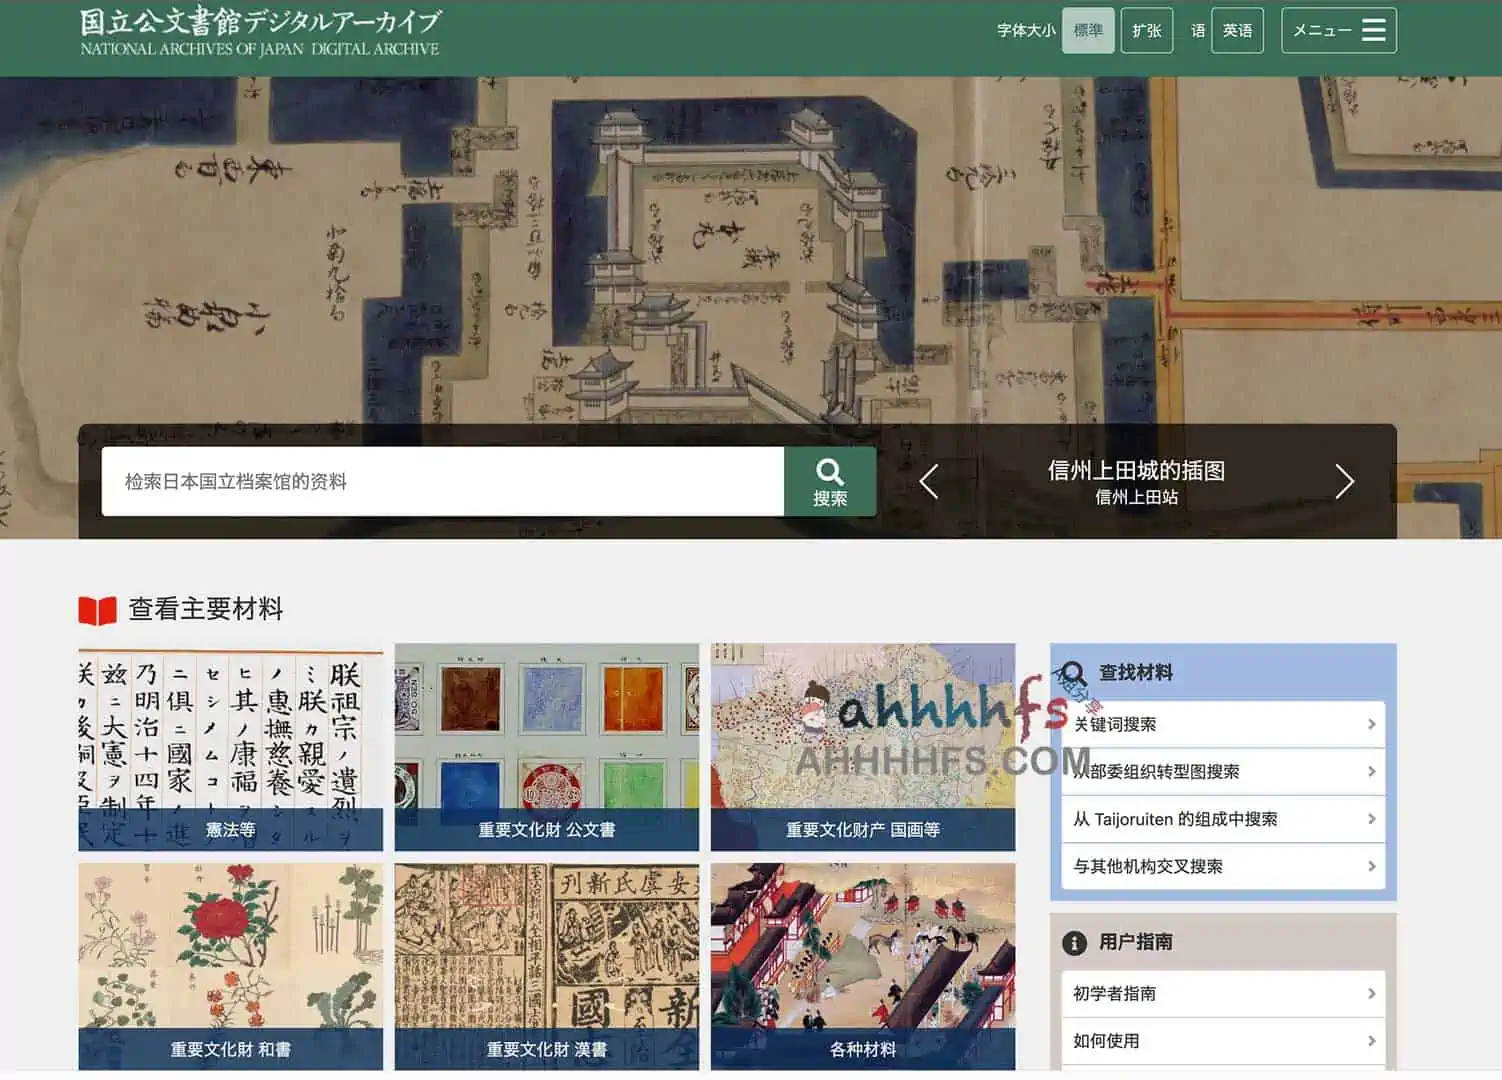
Task: Open the 初学者指南 guide item
Action: [1222, 993]
